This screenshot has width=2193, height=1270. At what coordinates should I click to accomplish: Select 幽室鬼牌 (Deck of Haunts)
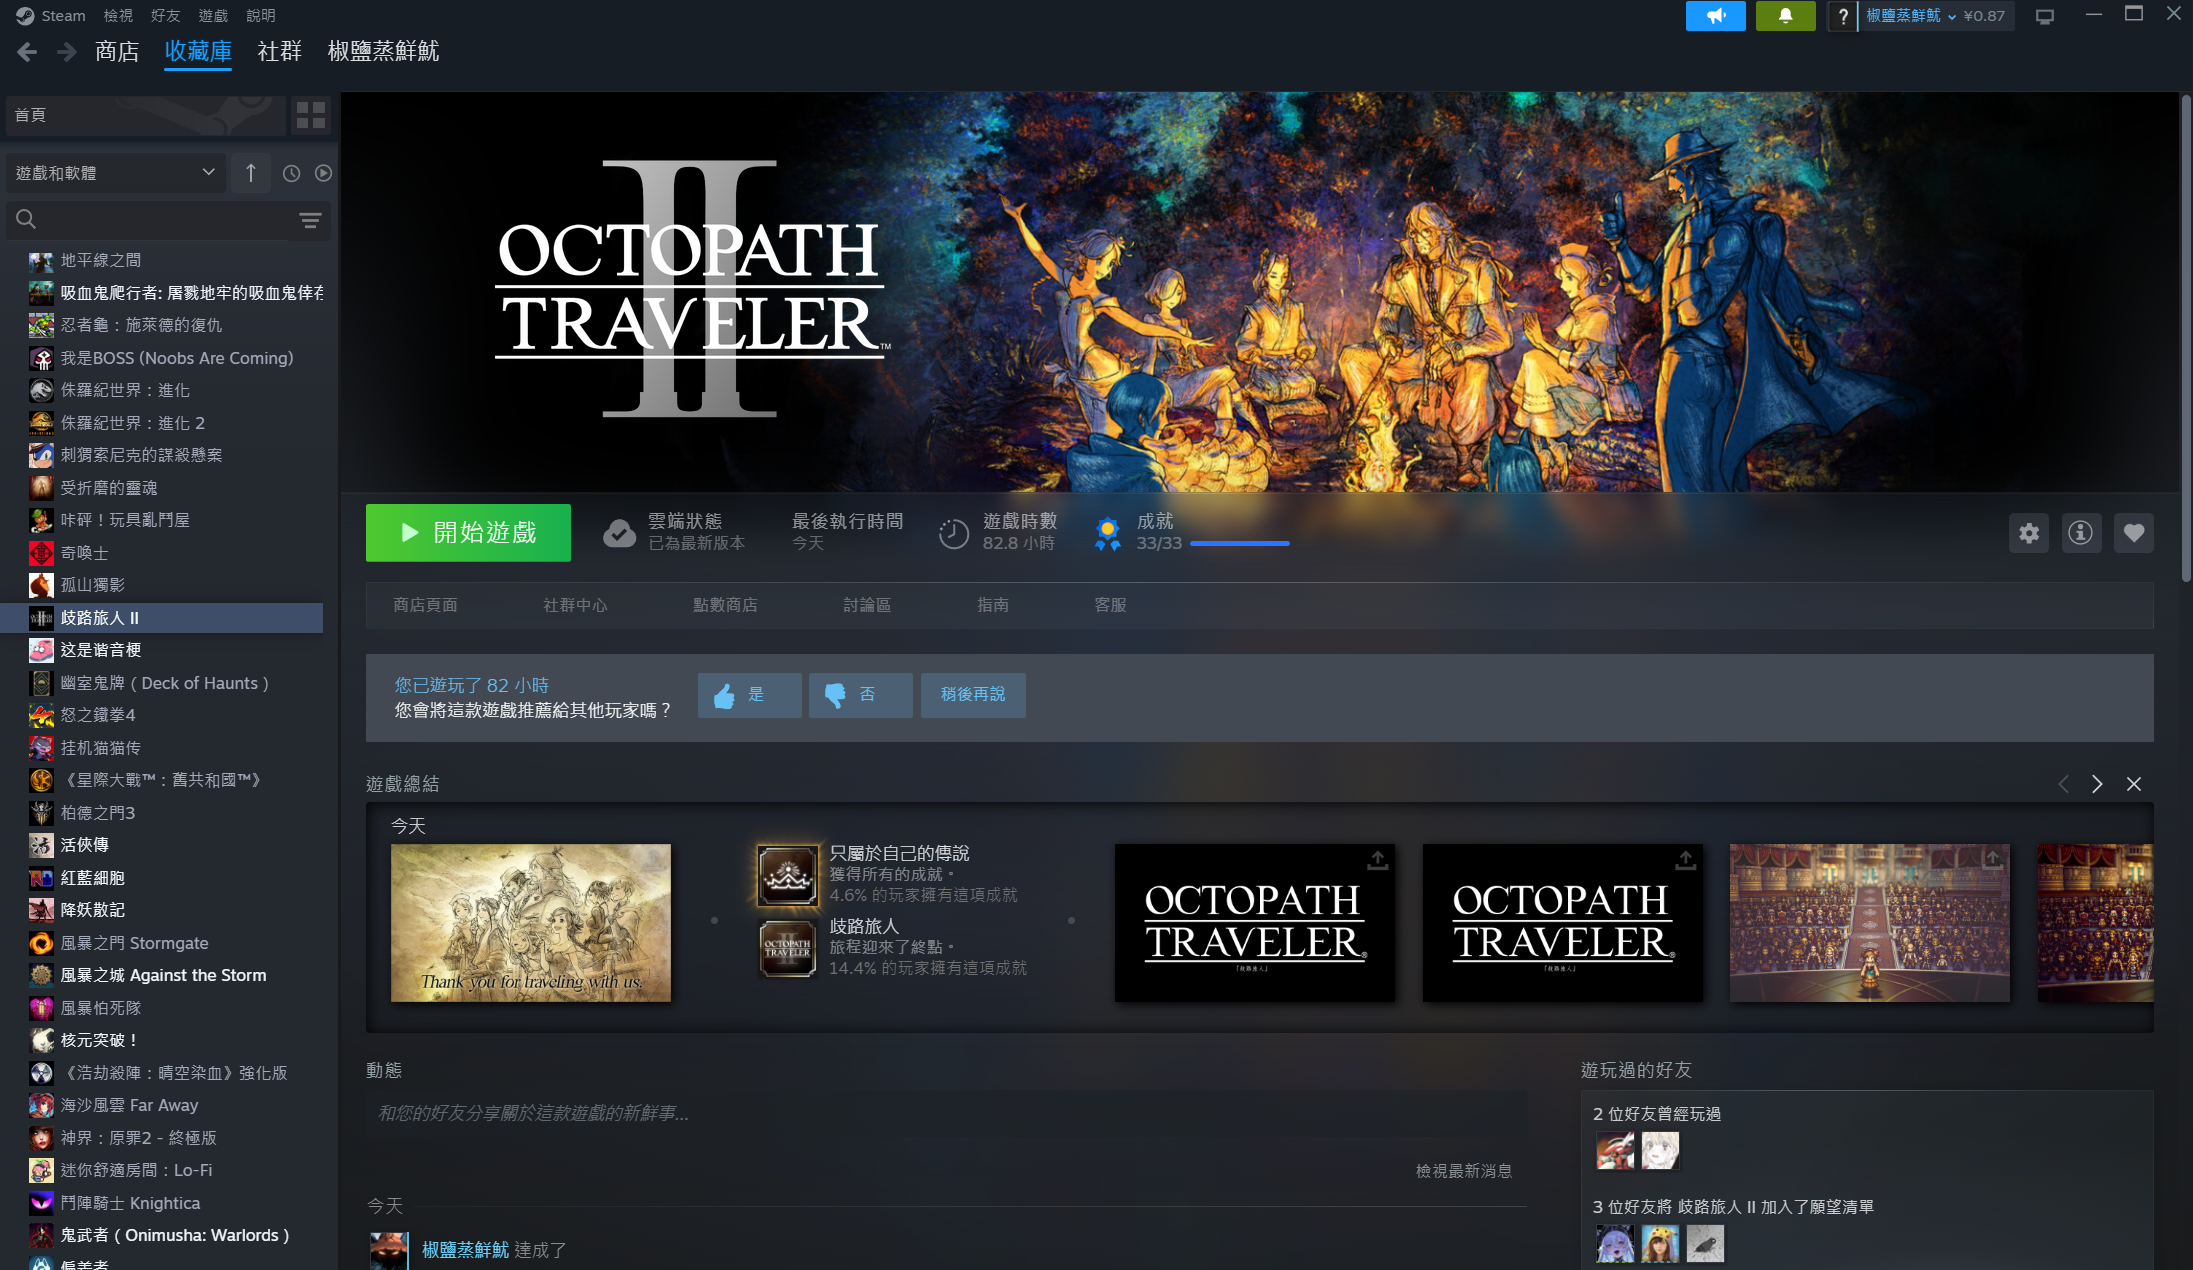click(x=164, y=683)
